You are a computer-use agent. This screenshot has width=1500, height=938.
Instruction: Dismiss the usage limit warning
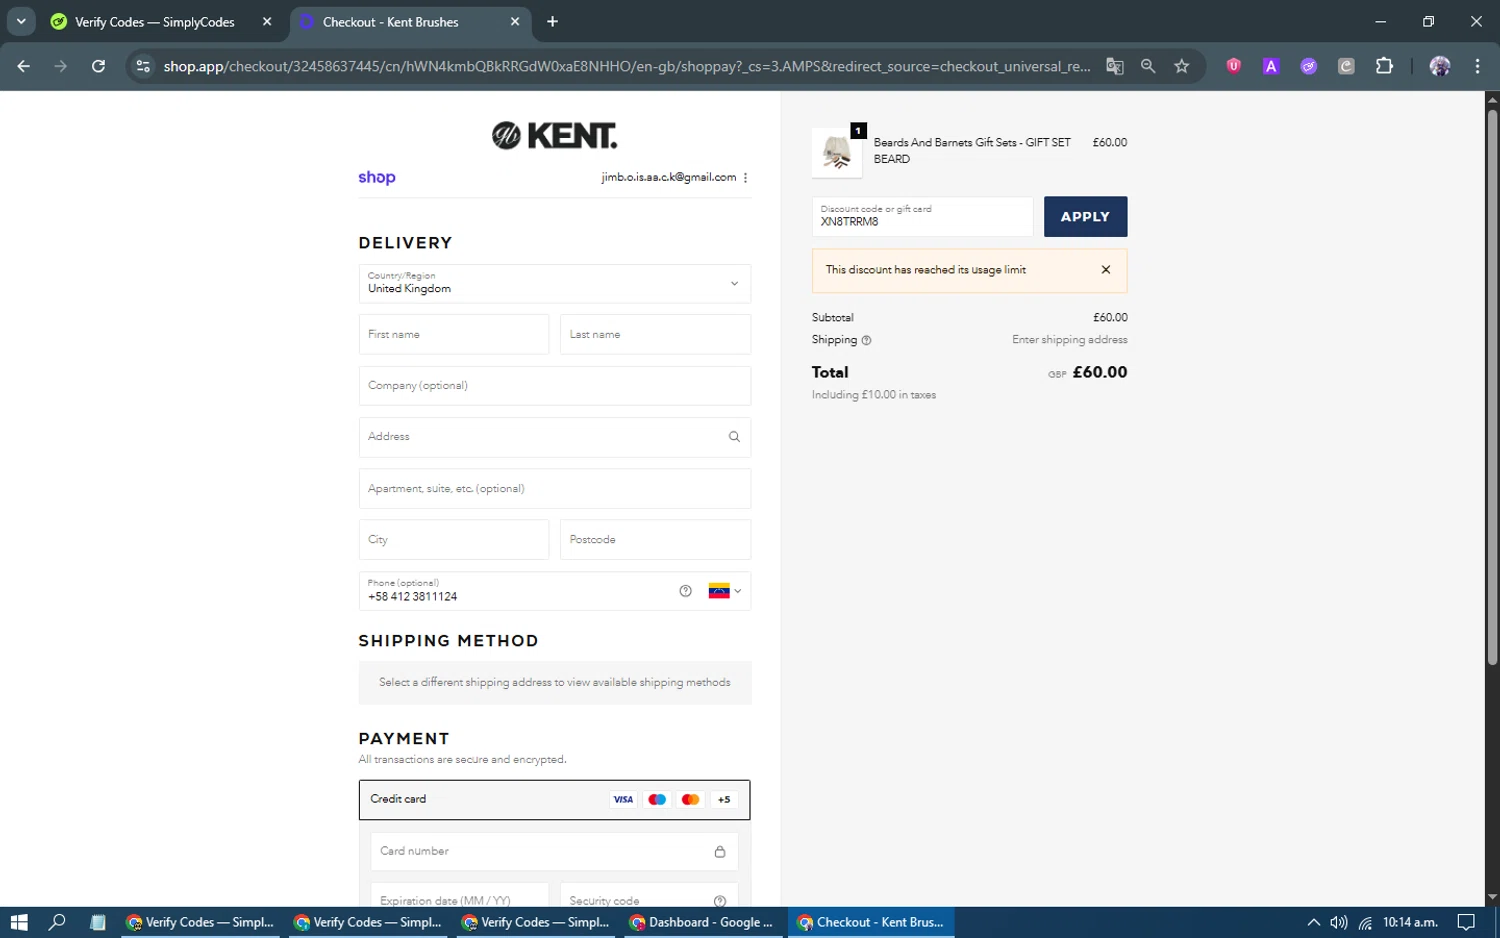click(x=1106, y=270)
